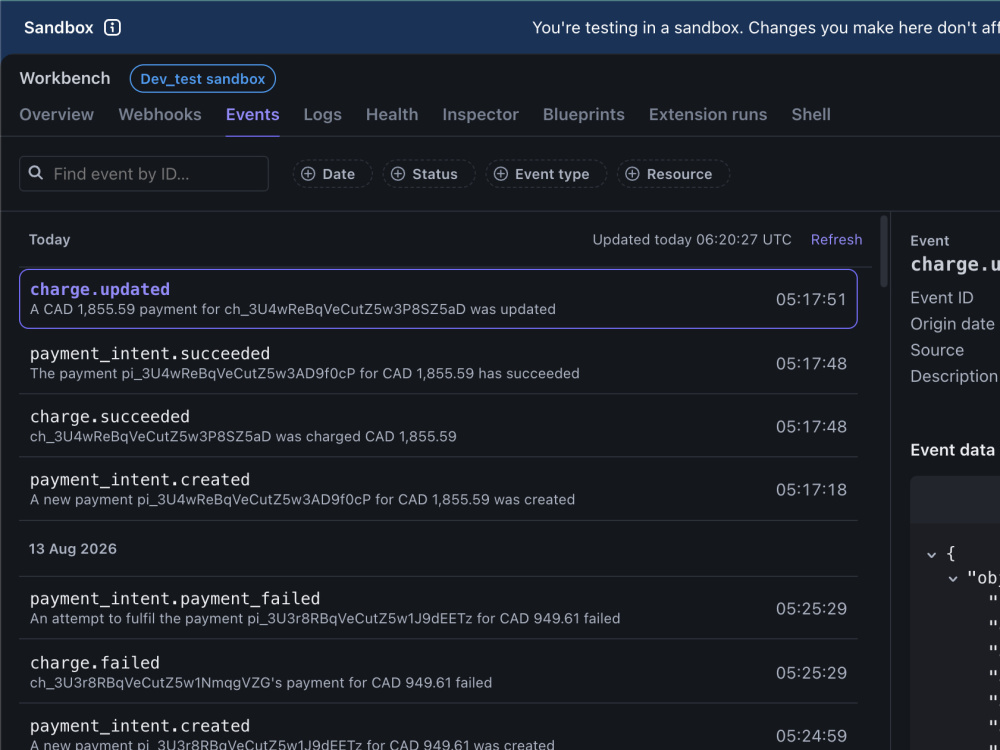The height and width of the screenshot is (750, 1000).
Task: Click the plus icon on Status filter
Action: click(x=398, y=174)
